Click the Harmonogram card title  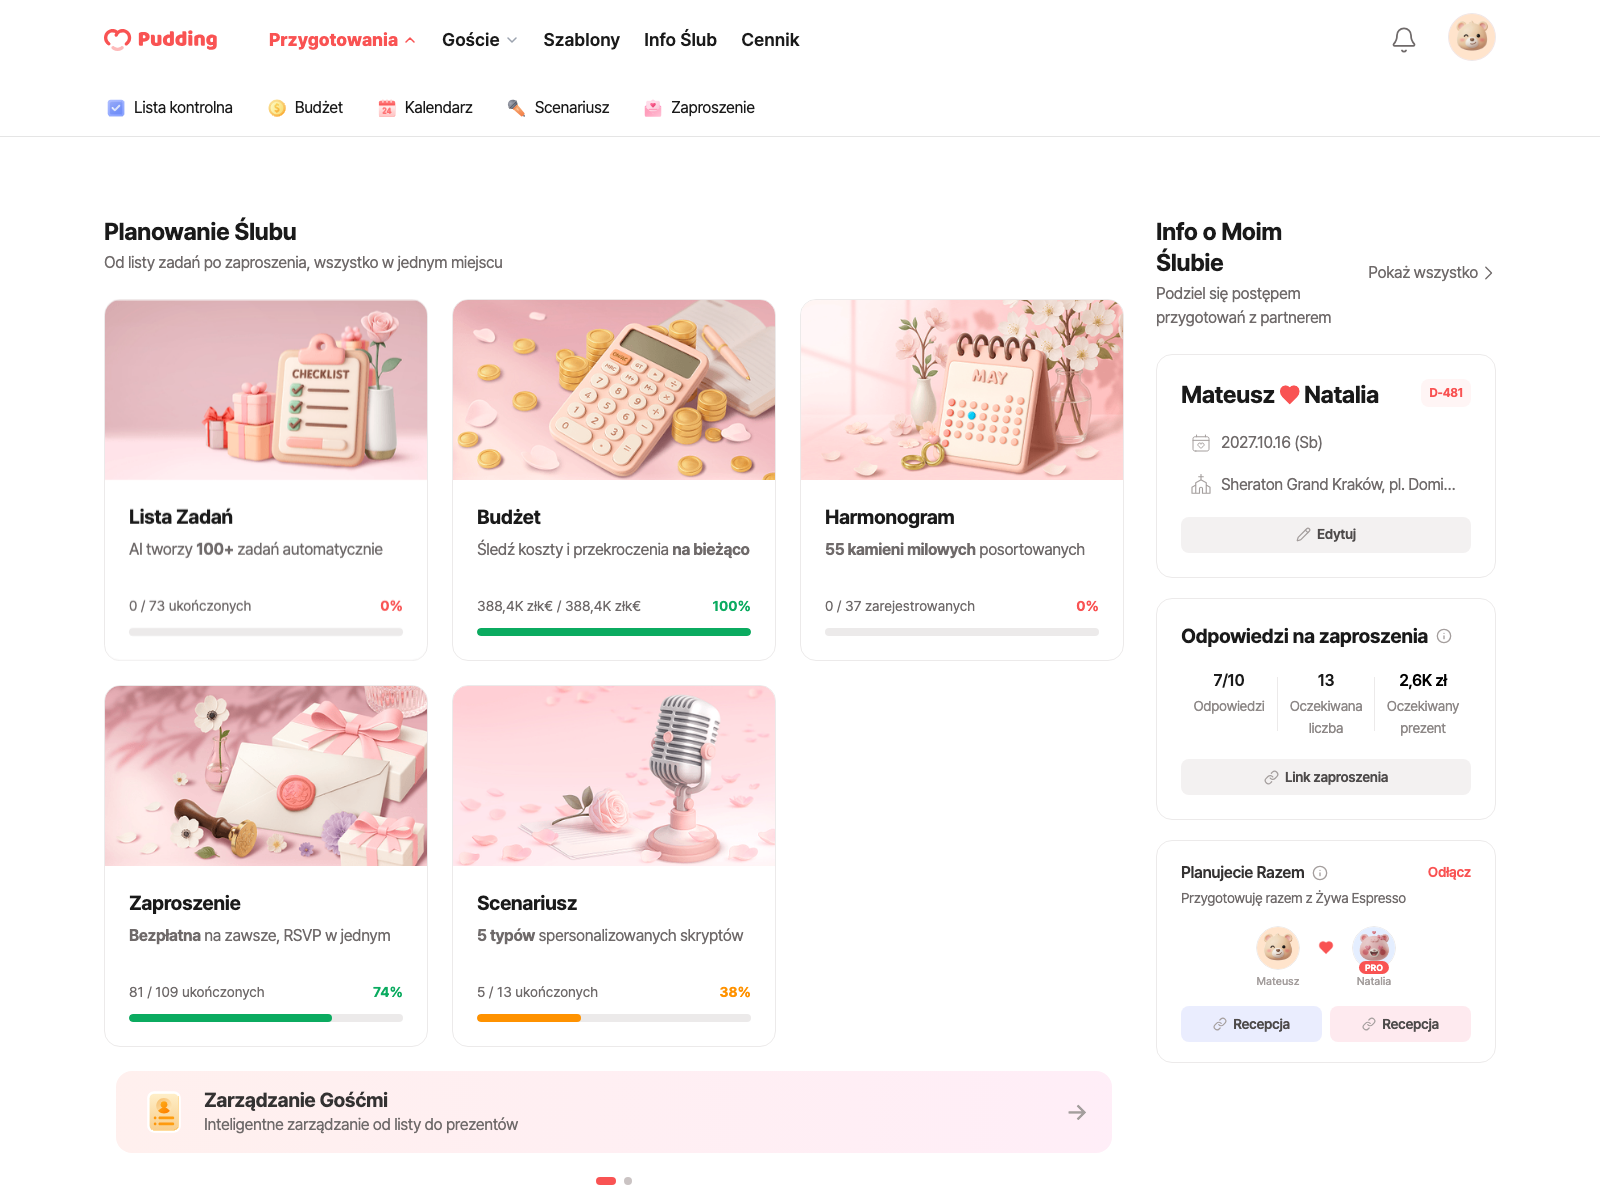pyautogui.click(x=890, y=517)
